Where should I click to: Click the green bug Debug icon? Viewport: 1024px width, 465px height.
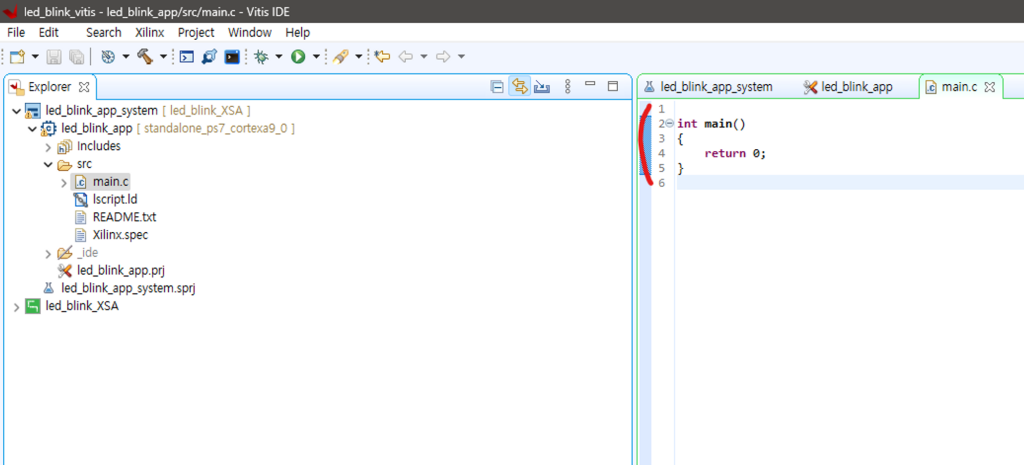pyautogui.click(x=261, y=57)
